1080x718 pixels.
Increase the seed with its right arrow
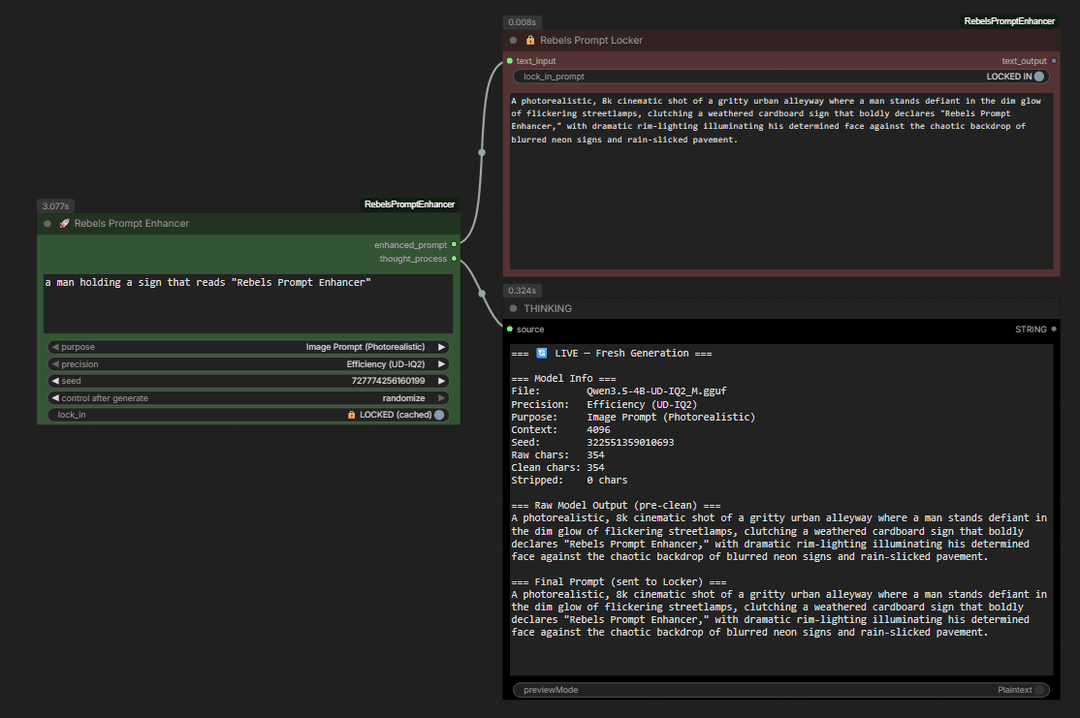442,380
